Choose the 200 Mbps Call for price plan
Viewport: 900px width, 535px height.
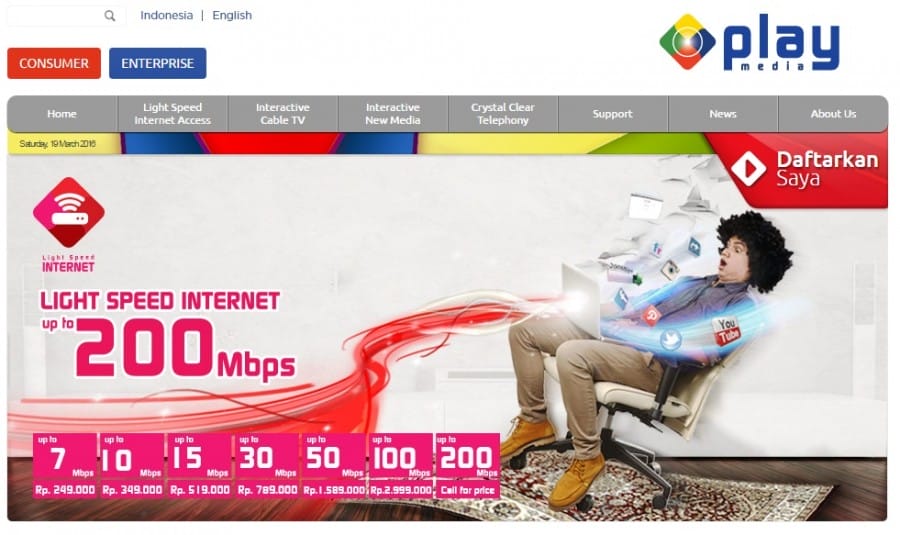468,466
